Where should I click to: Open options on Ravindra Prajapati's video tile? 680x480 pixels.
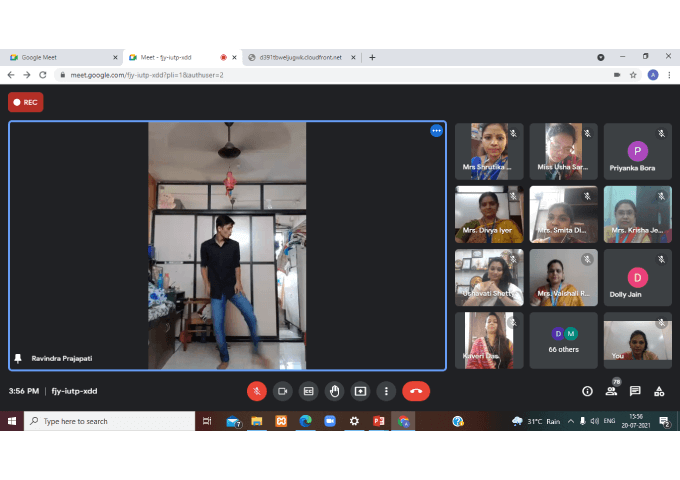436,131
